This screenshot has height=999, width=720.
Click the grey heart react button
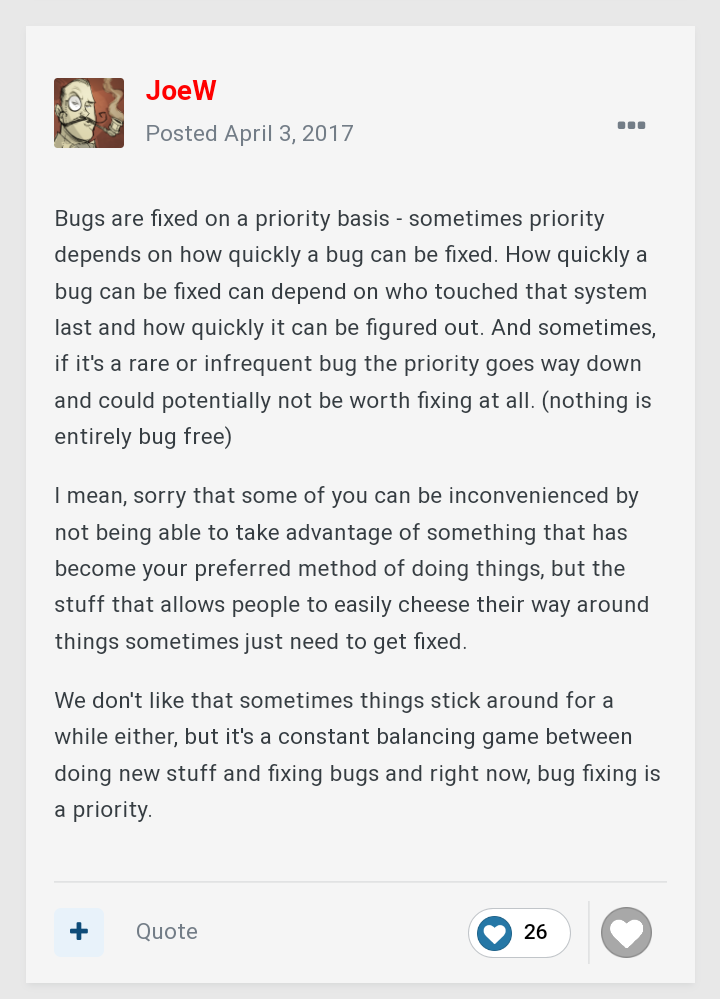[x=626, y=933]
